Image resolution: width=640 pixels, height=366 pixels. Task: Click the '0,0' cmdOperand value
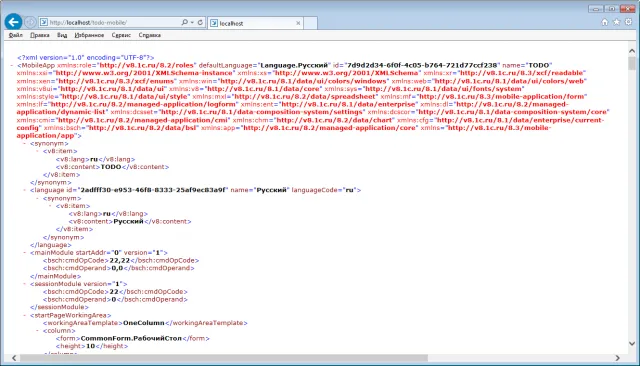point(117,268)
